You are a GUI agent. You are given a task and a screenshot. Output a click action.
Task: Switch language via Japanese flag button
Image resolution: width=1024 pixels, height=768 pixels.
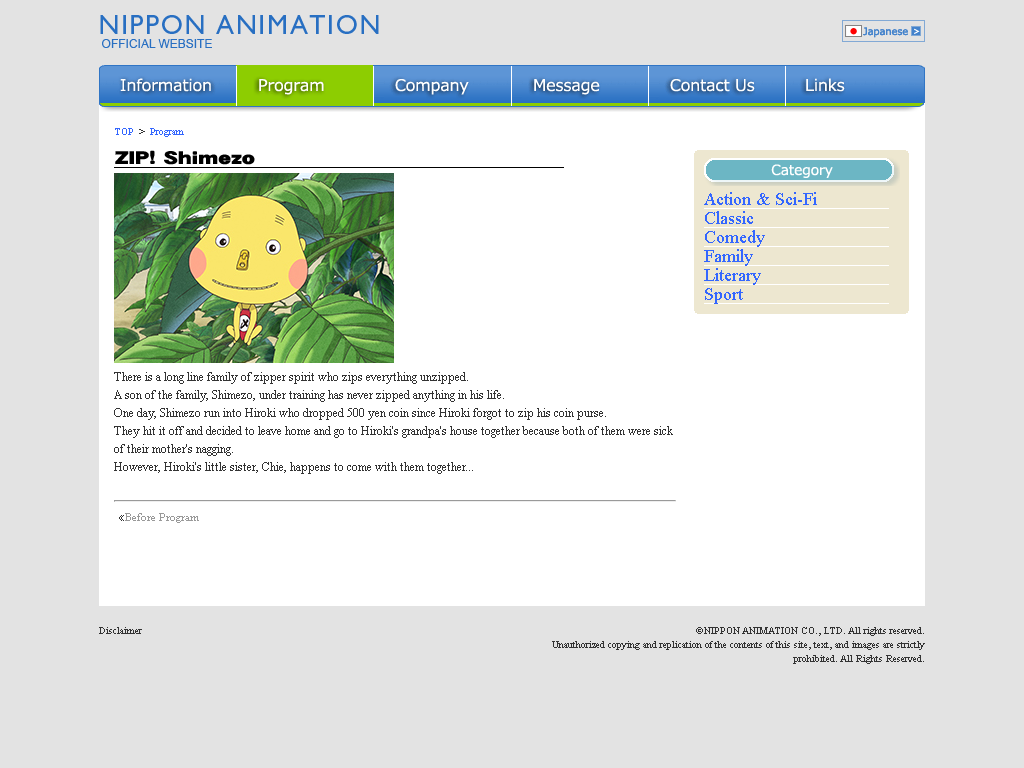[883, 31]
